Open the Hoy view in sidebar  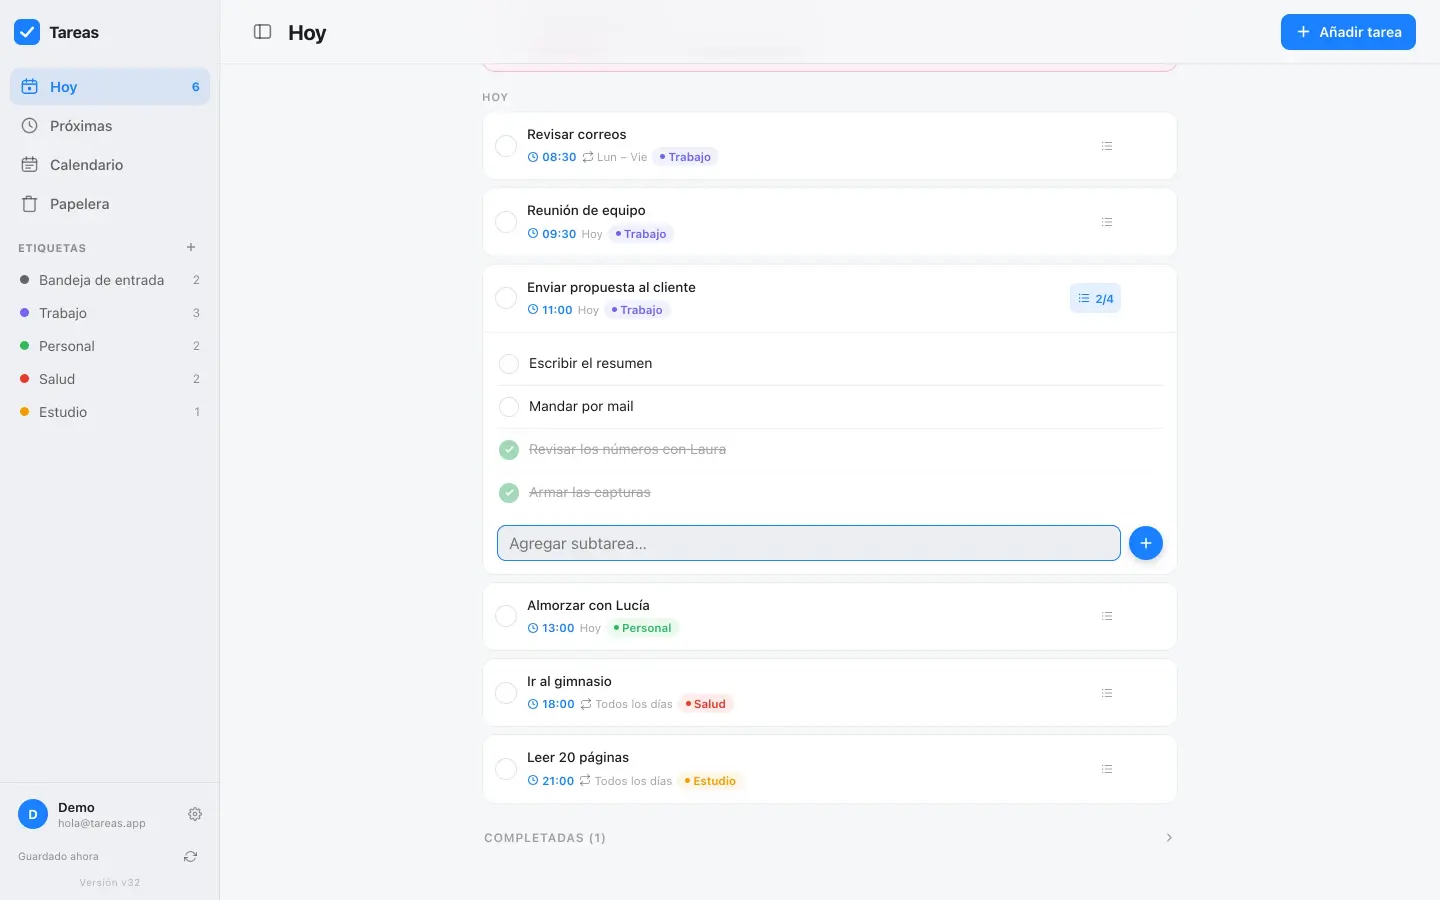click(x=110, y=87)
